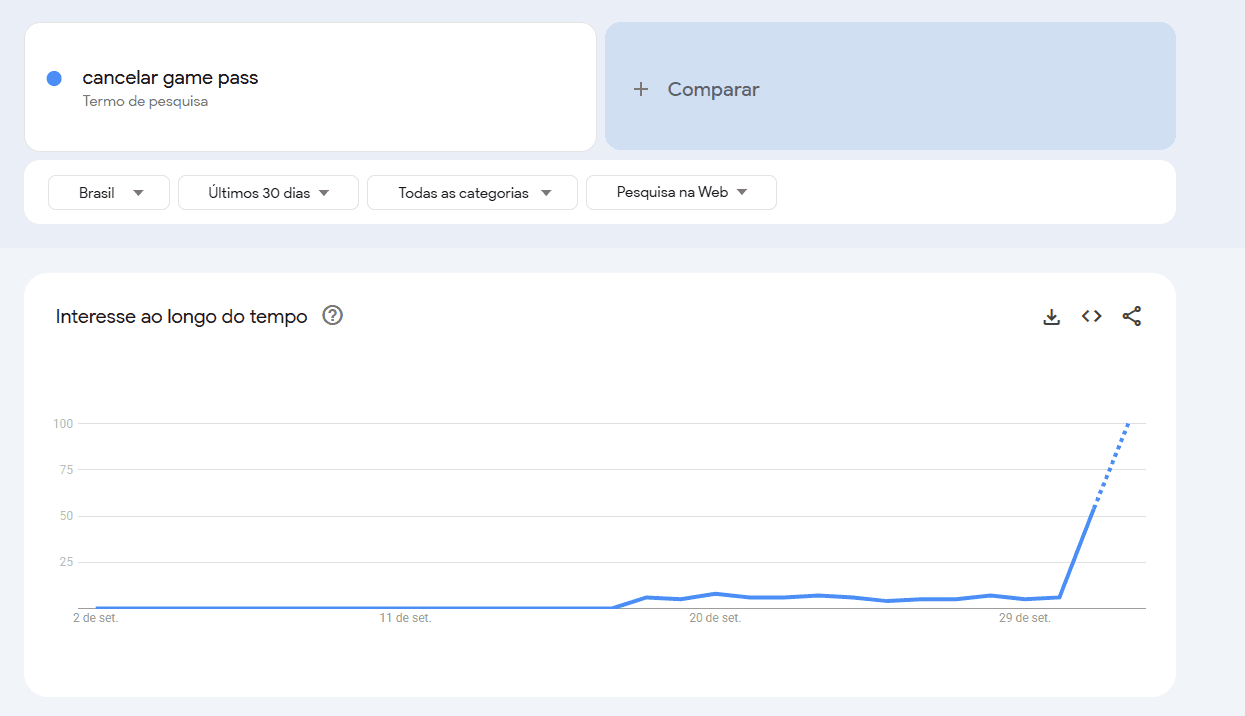Click the dotted portion of the trend line

click(x=1111, y=466)
